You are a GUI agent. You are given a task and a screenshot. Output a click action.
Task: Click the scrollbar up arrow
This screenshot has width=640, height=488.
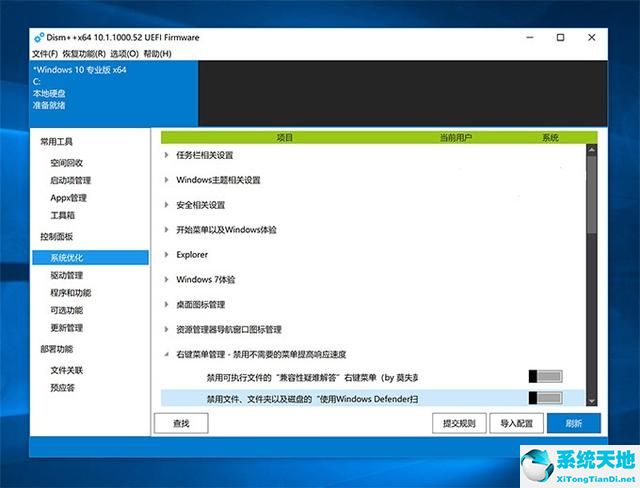[x=591, y=150]
